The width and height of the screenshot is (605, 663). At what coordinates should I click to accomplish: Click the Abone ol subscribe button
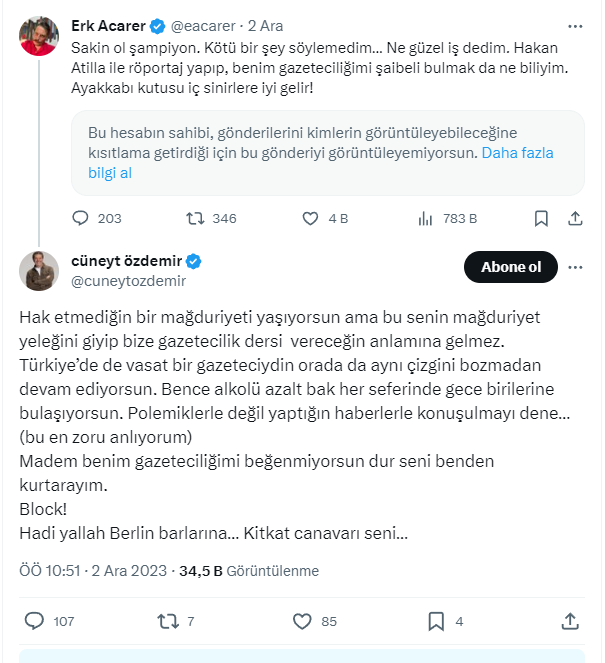511,267
